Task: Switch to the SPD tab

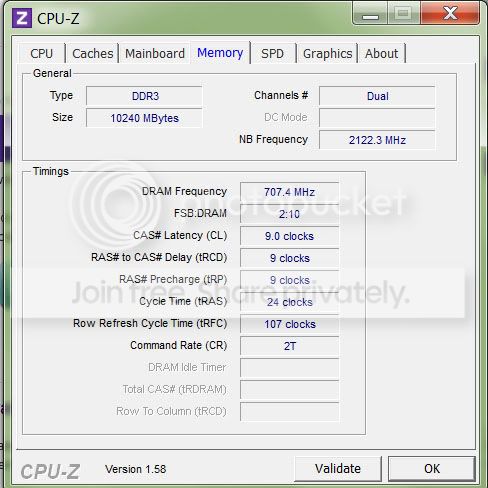Action: point(272,53)
